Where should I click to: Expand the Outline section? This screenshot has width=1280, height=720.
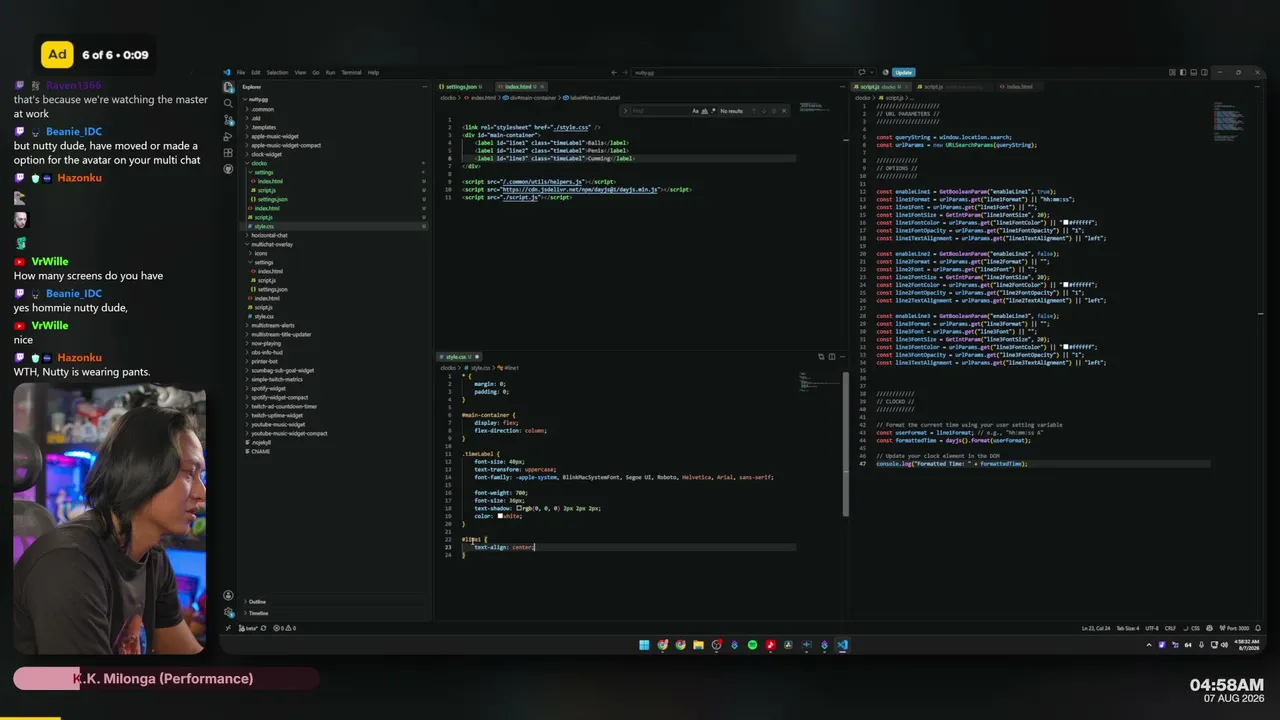click(257, 602)
